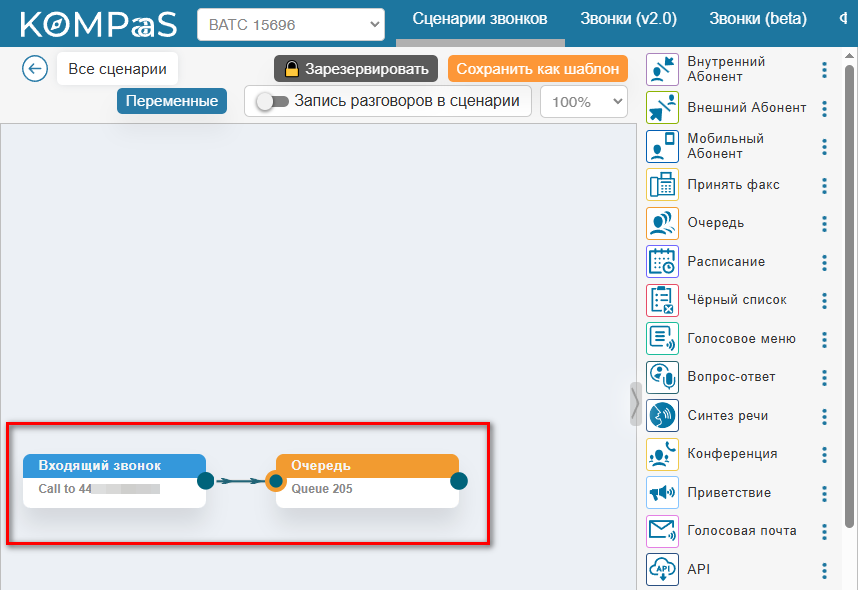Select the Мобильный Абонент block icon
This screenshot has width=858, height=590.
pos(662,146)
